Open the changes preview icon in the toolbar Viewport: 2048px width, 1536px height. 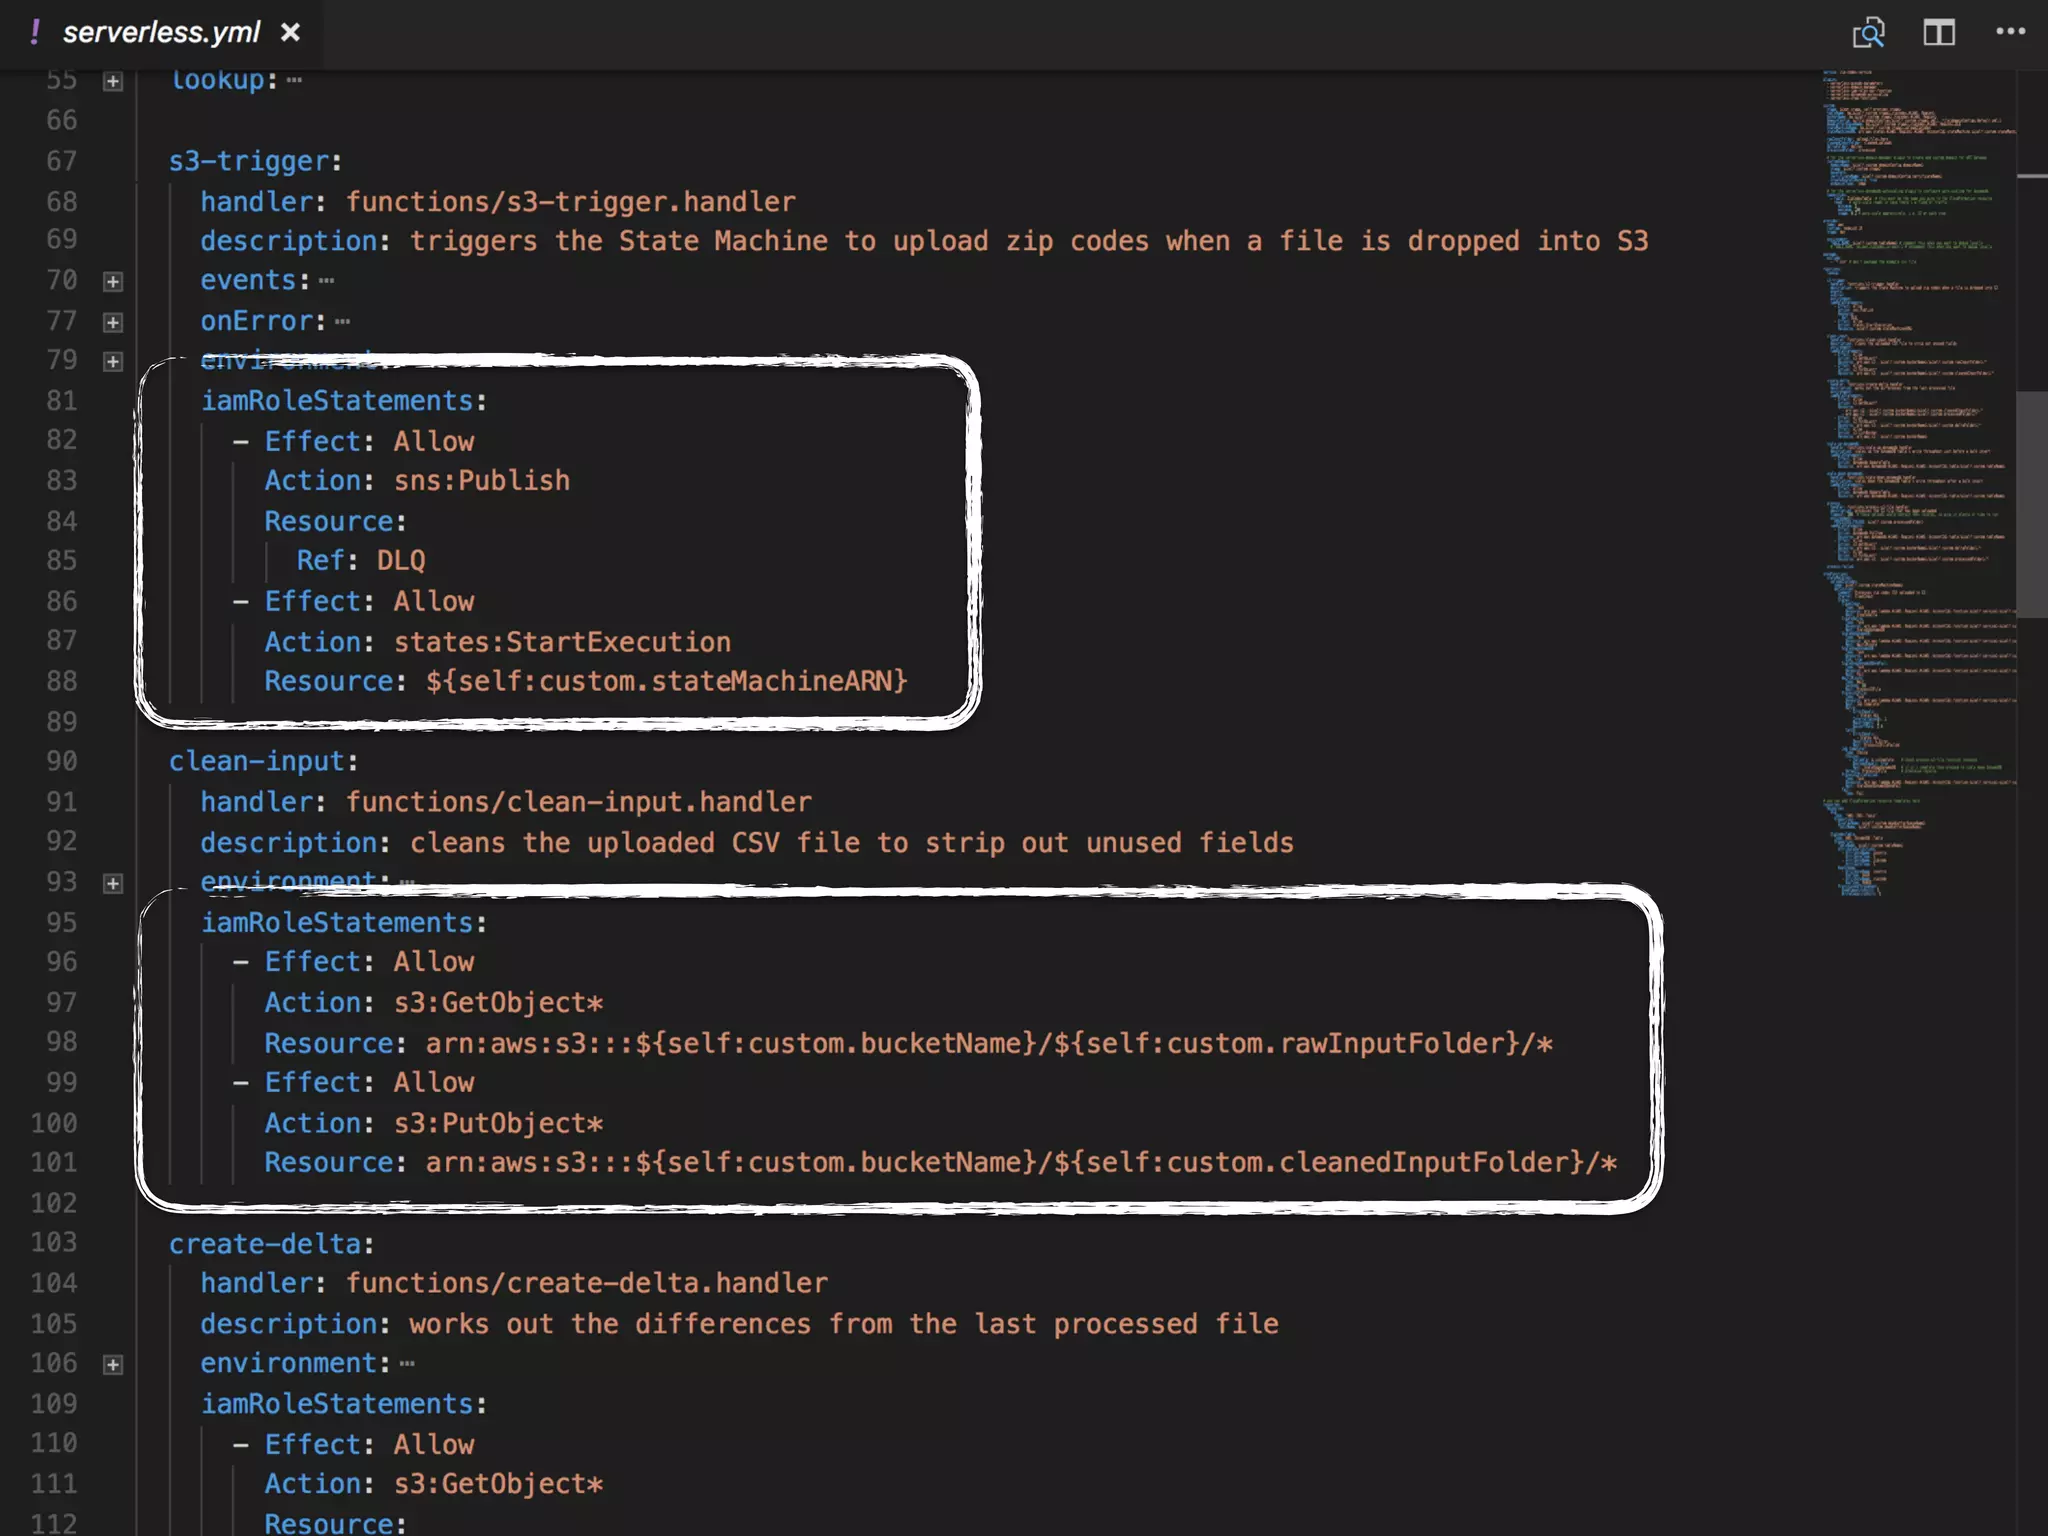click(x=1867, y=33)
